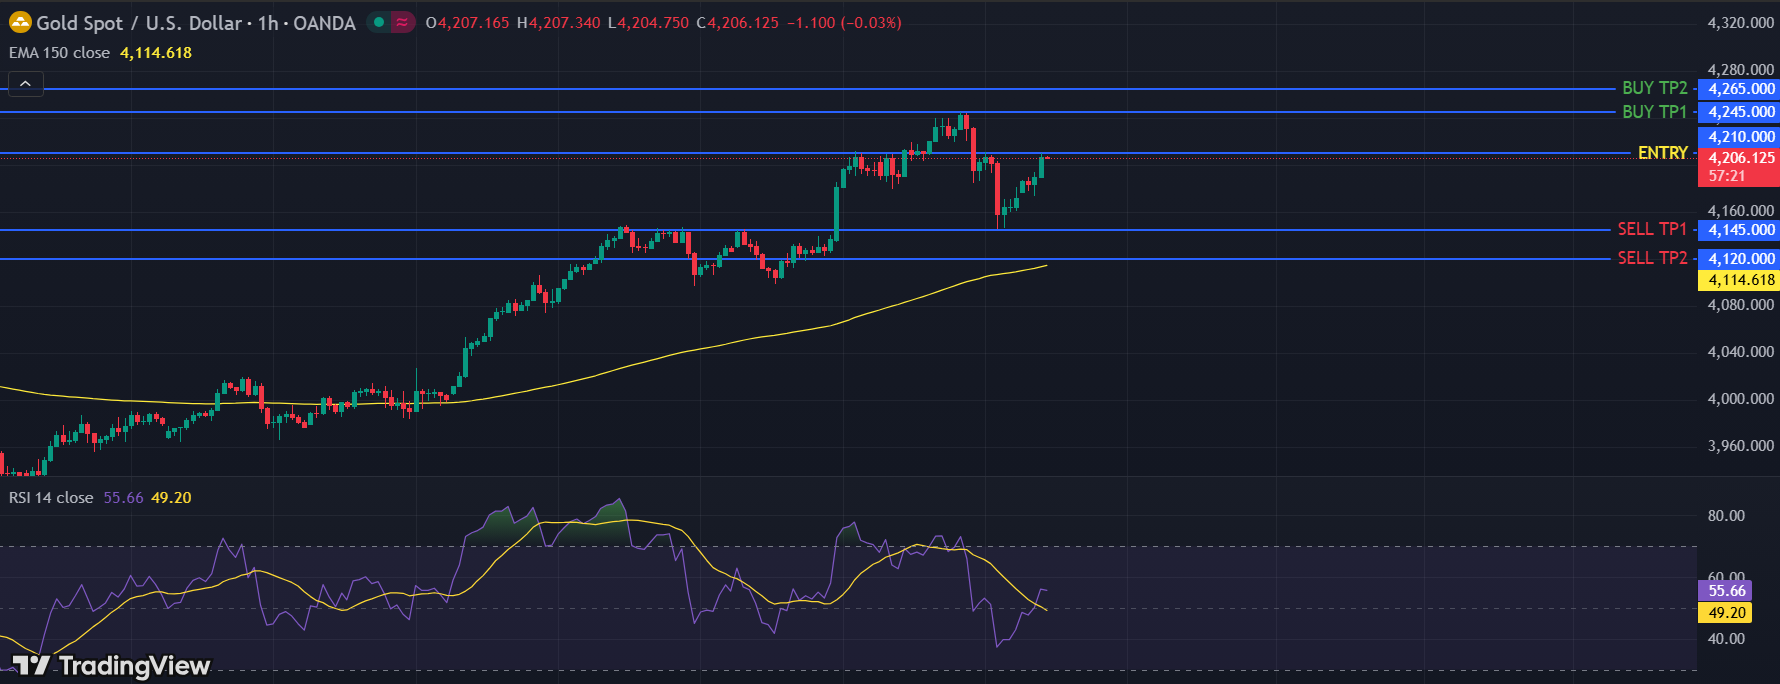Click the TradingView logo
Viewport: 1780px width, 684px height.
tap(111, 665)
